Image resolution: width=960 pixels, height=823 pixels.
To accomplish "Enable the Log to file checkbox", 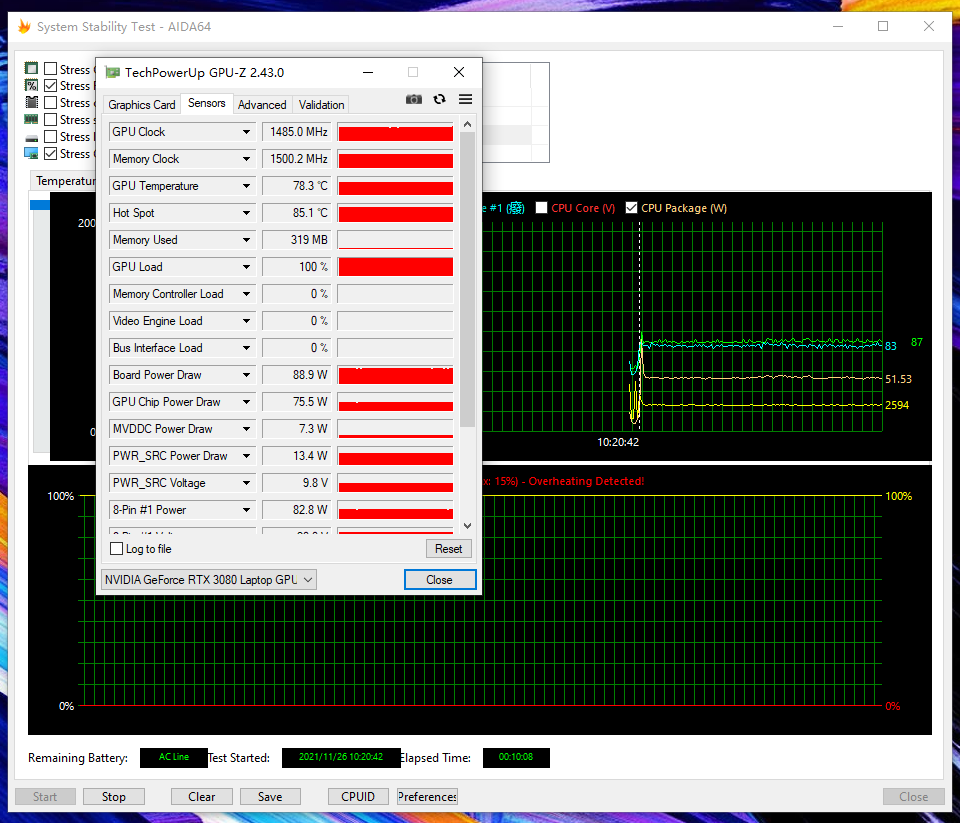I will [116, 549].
